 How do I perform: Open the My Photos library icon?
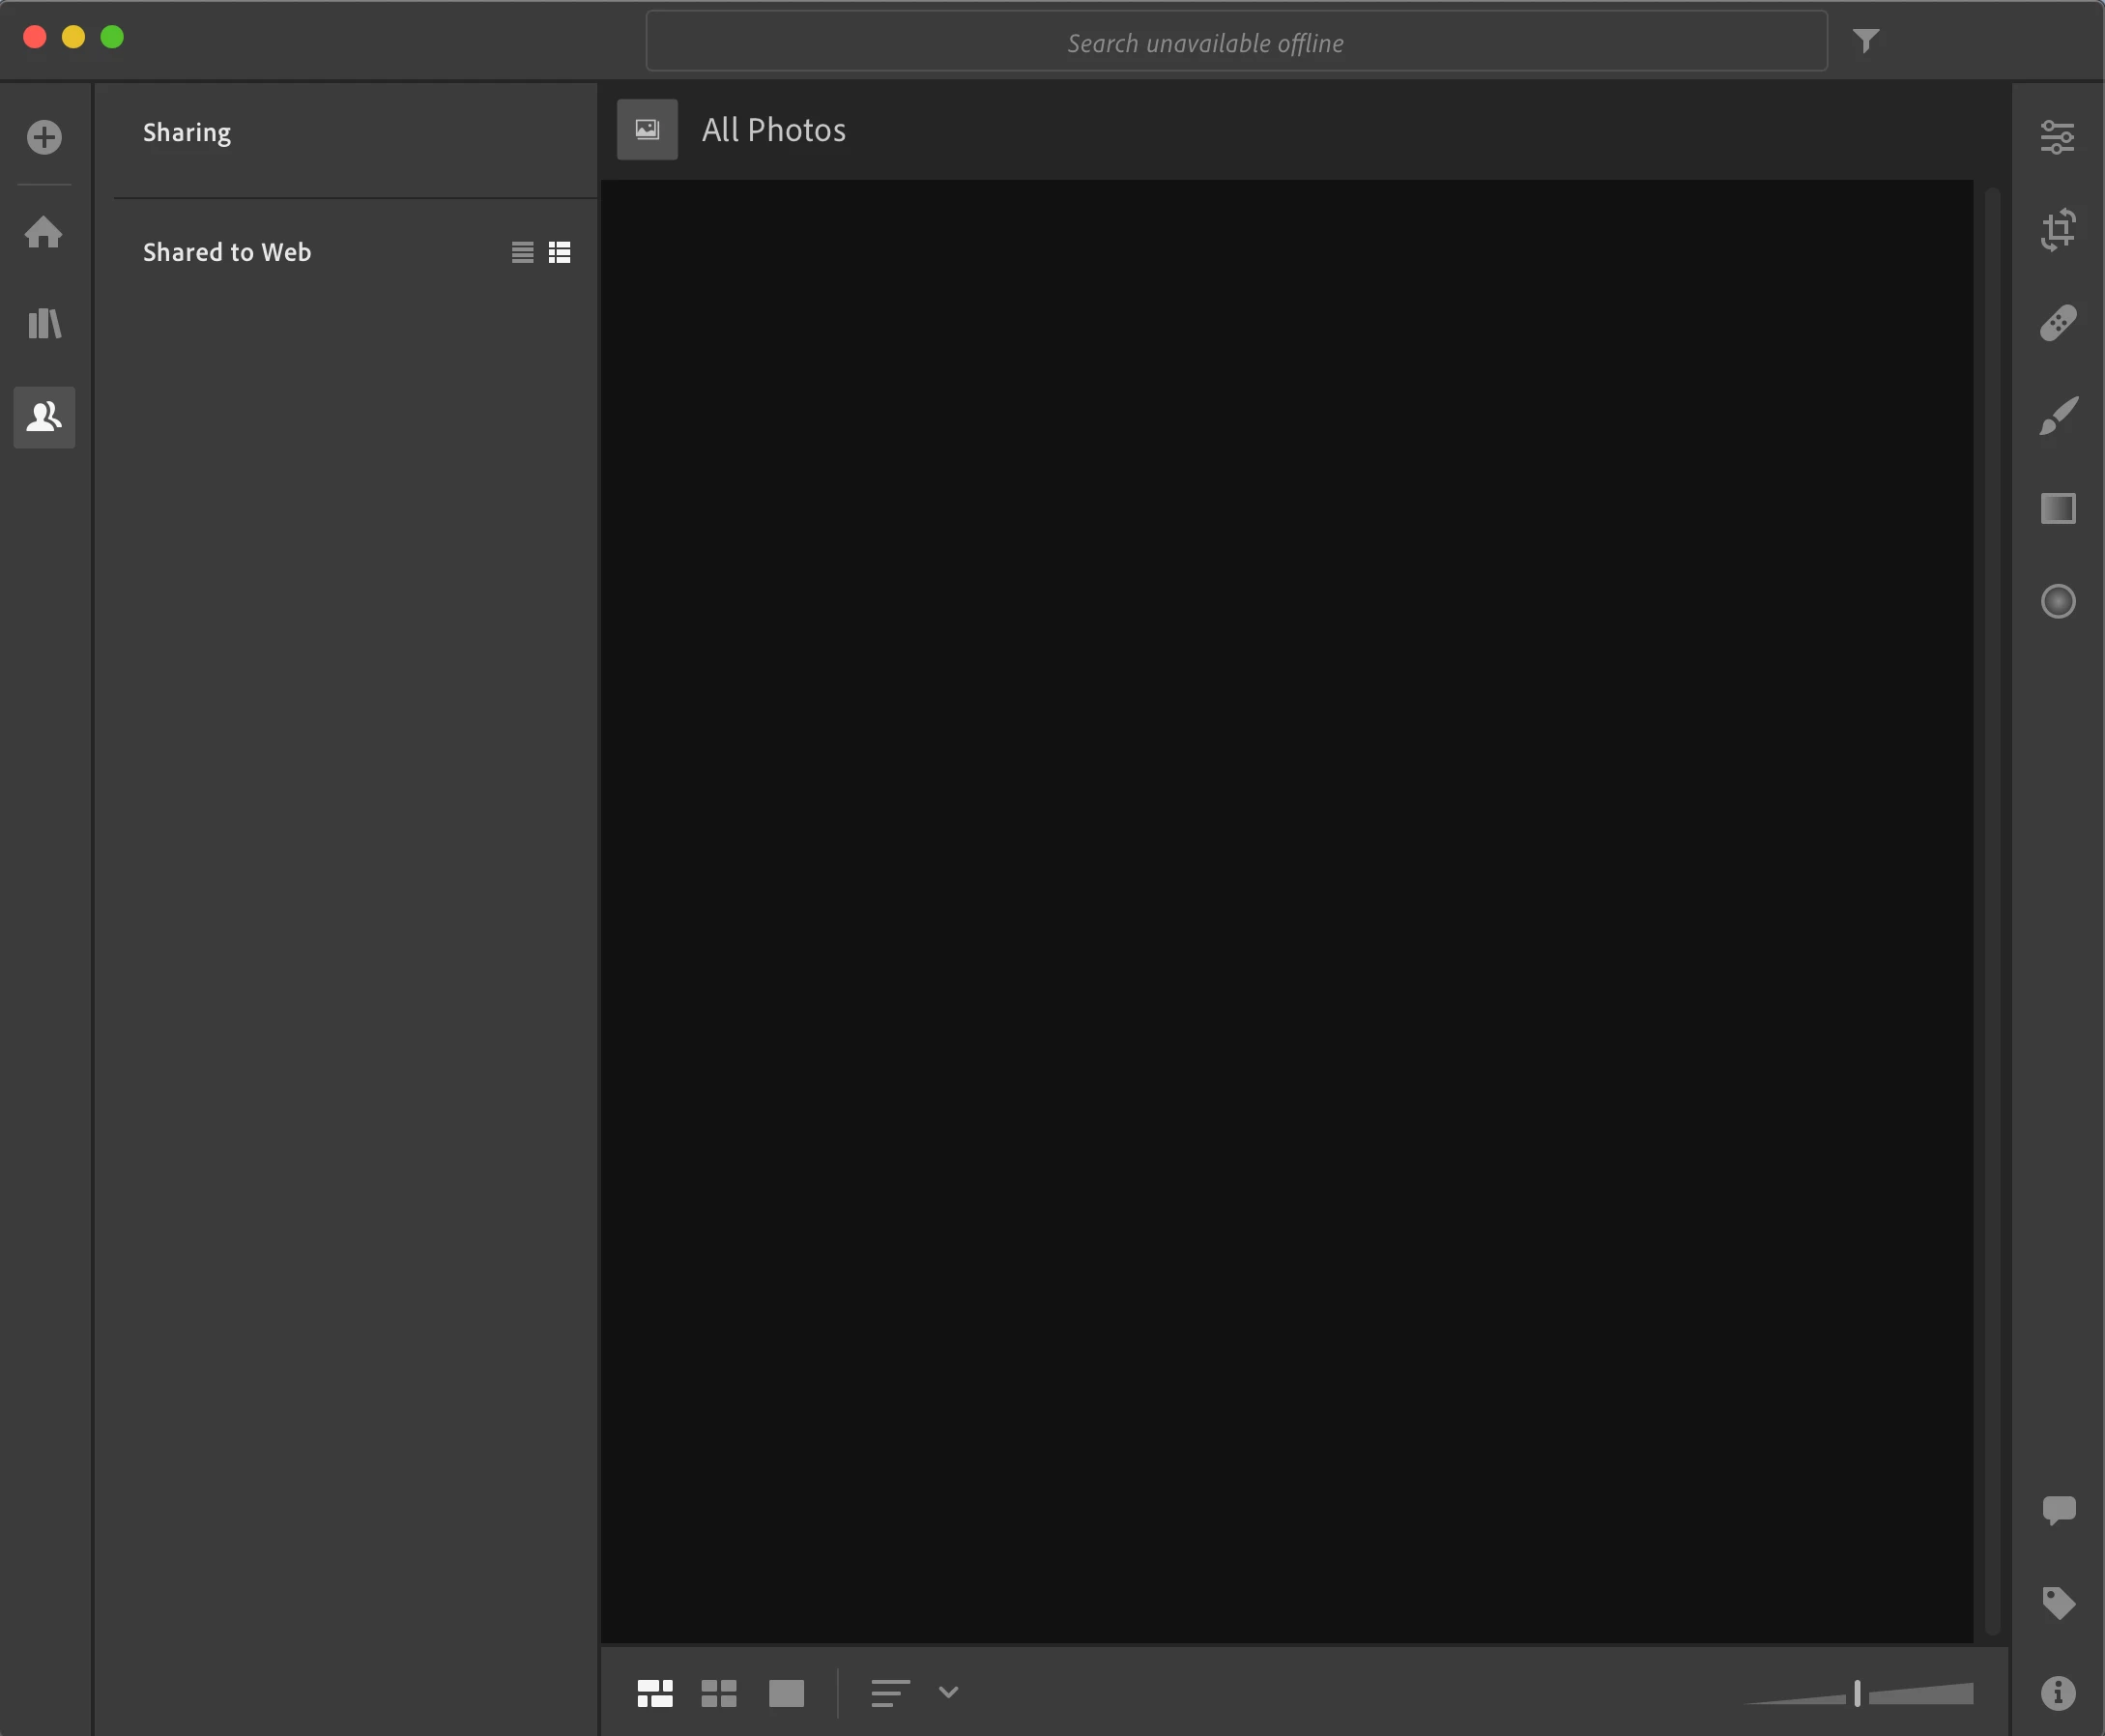click(x=44, y=323)
